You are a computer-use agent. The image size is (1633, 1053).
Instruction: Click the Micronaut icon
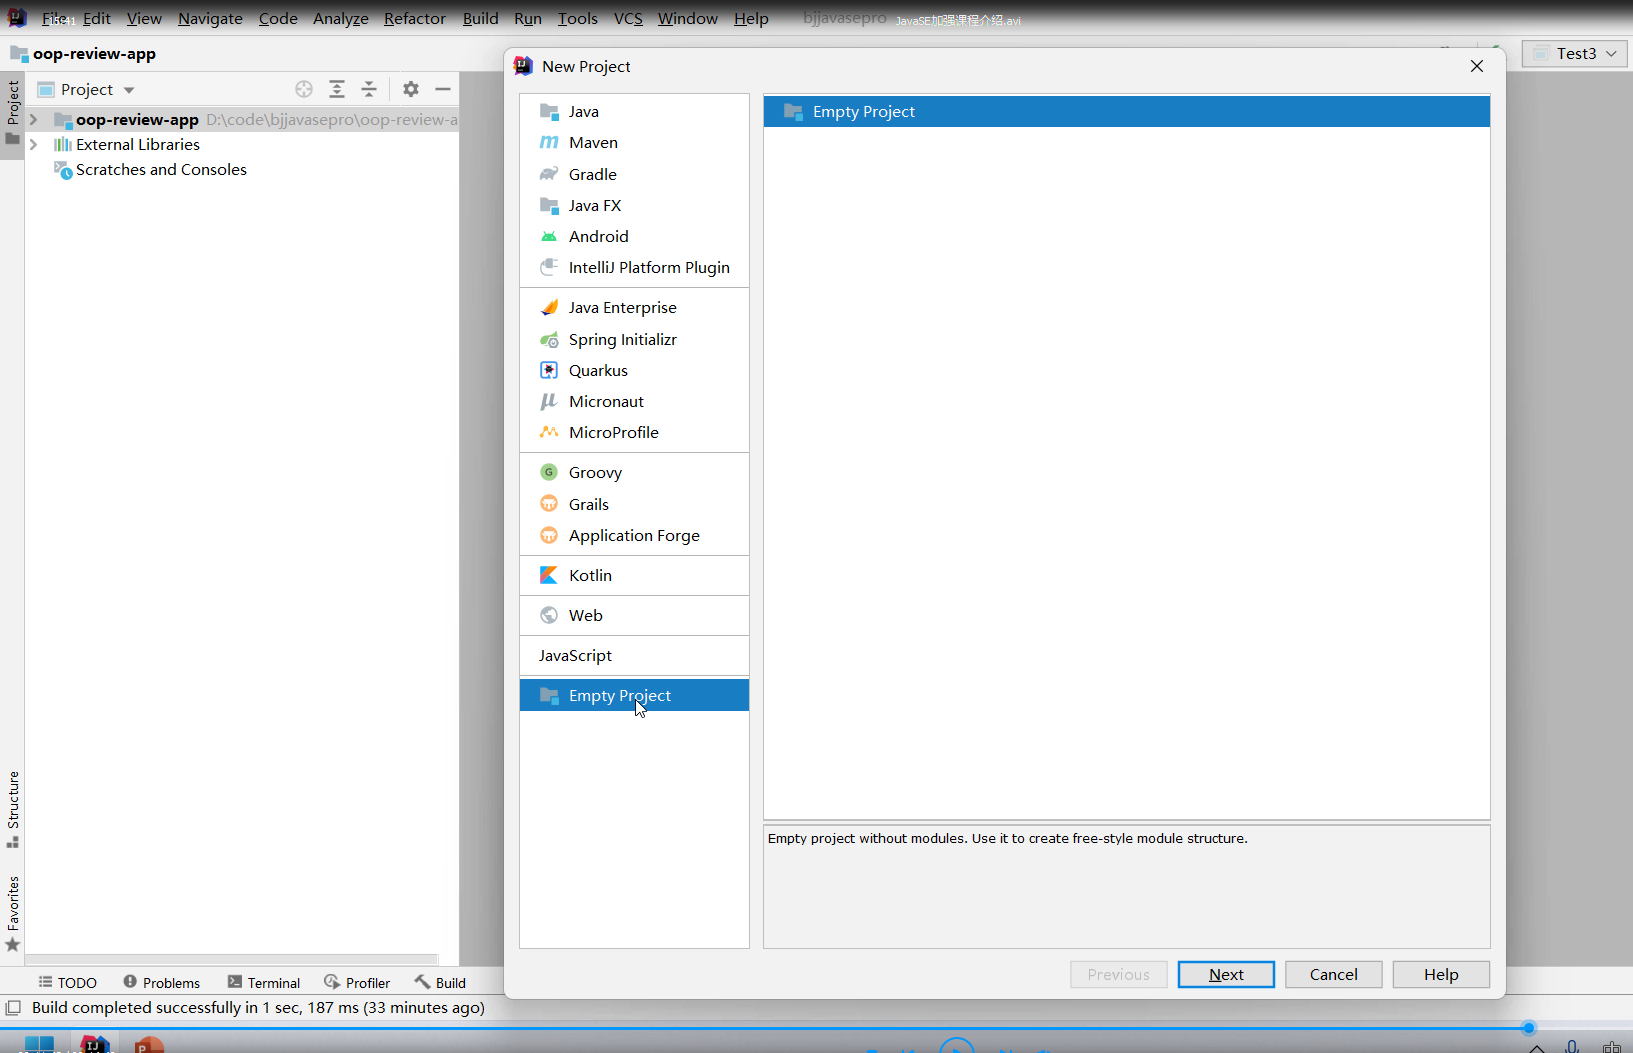pos(549,401)
